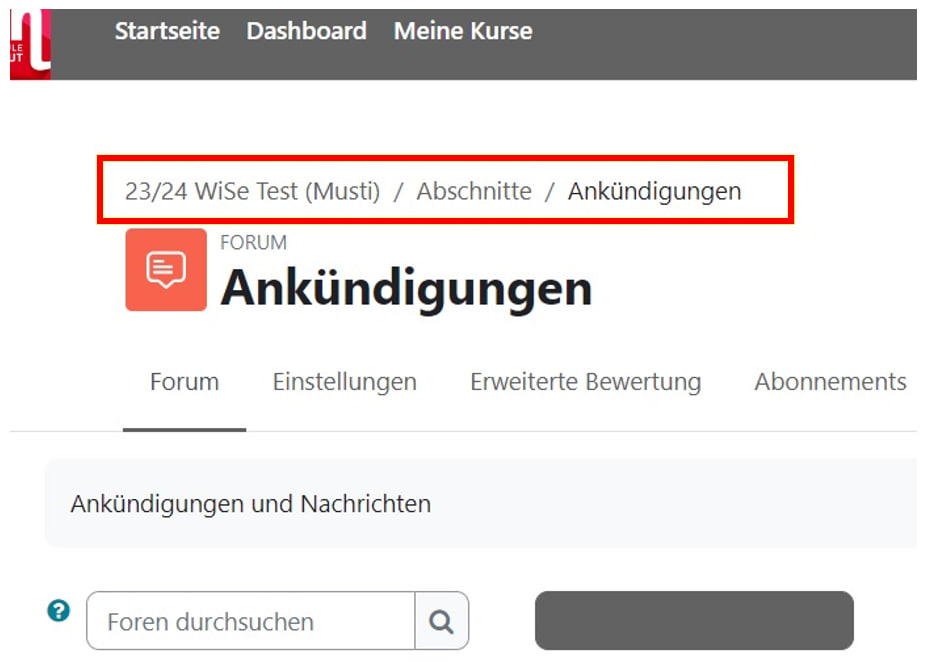Open the question mark help icon

point(59,611)
